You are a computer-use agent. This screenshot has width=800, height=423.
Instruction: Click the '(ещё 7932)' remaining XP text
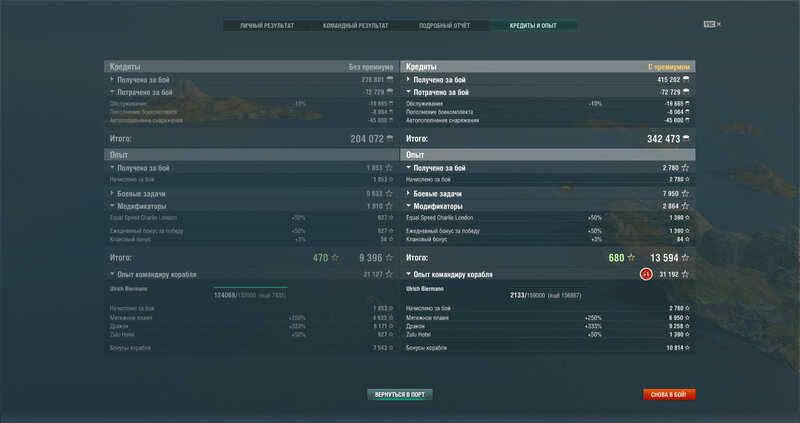pyautogui.click(x=272, y=295)
